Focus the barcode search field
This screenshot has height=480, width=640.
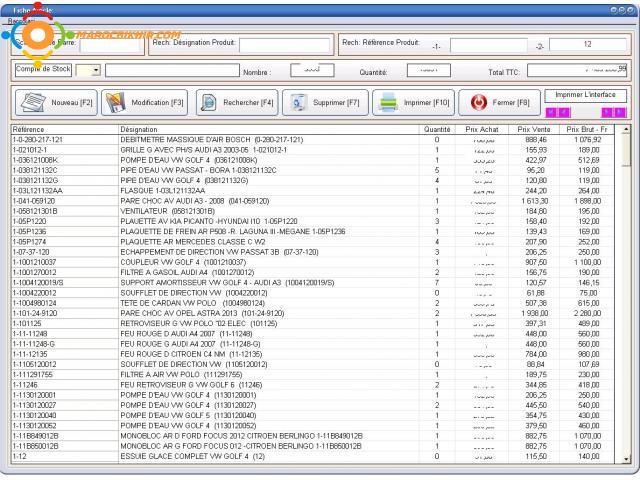(110, 45)
